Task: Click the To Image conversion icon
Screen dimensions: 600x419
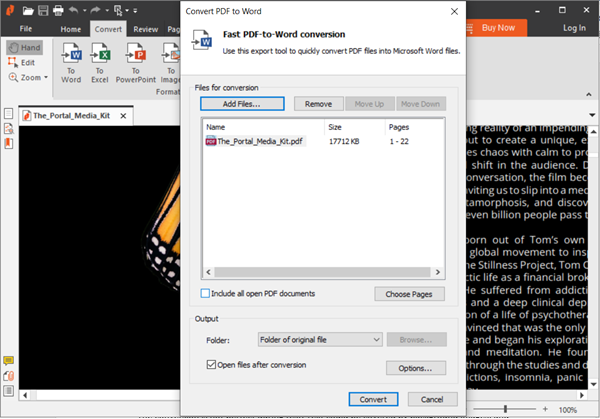Action: tap(170, 63)
